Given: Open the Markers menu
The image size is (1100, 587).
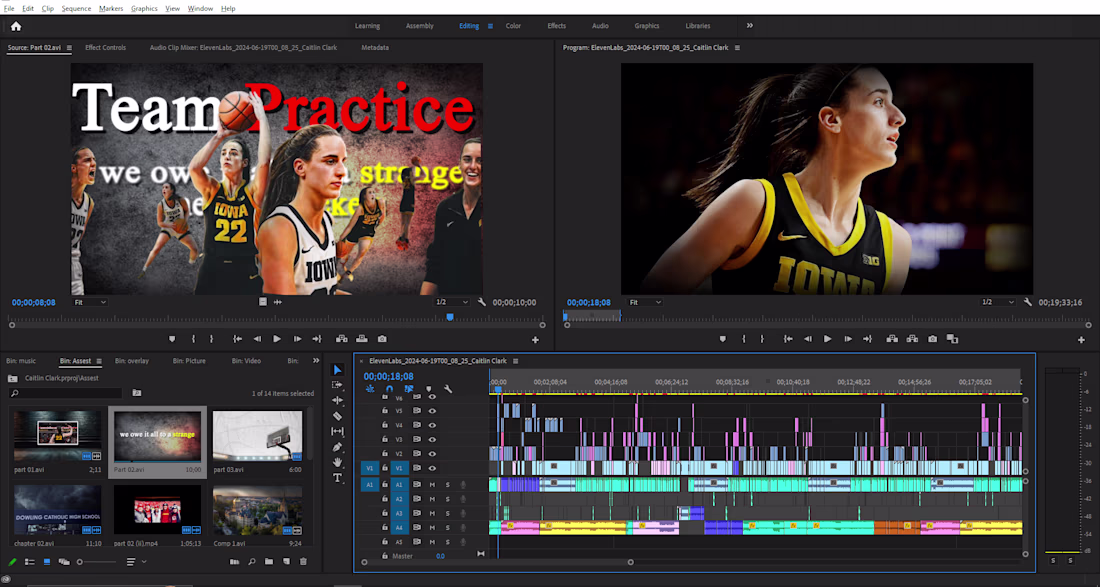Looking at the screenshot, I should [111, 8].
